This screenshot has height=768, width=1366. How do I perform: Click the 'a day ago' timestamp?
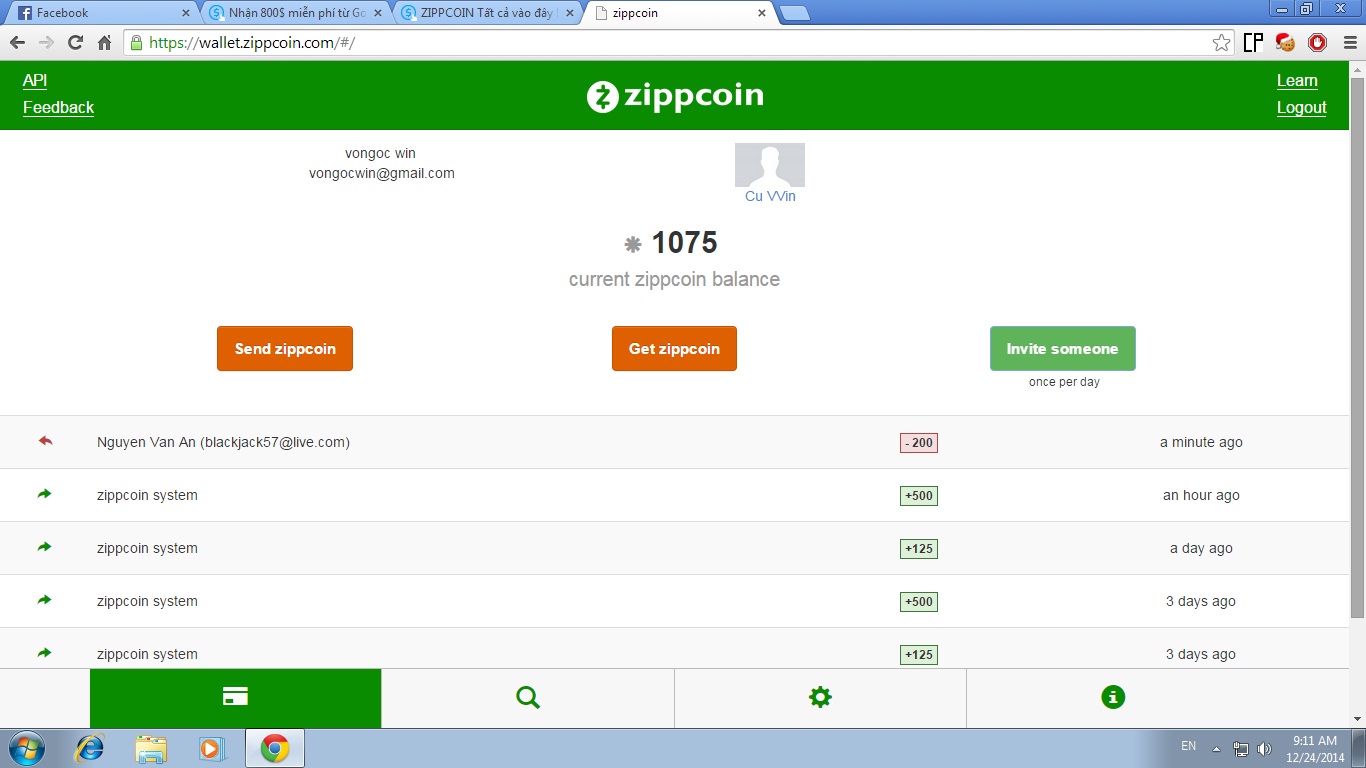click(1201, 548)
